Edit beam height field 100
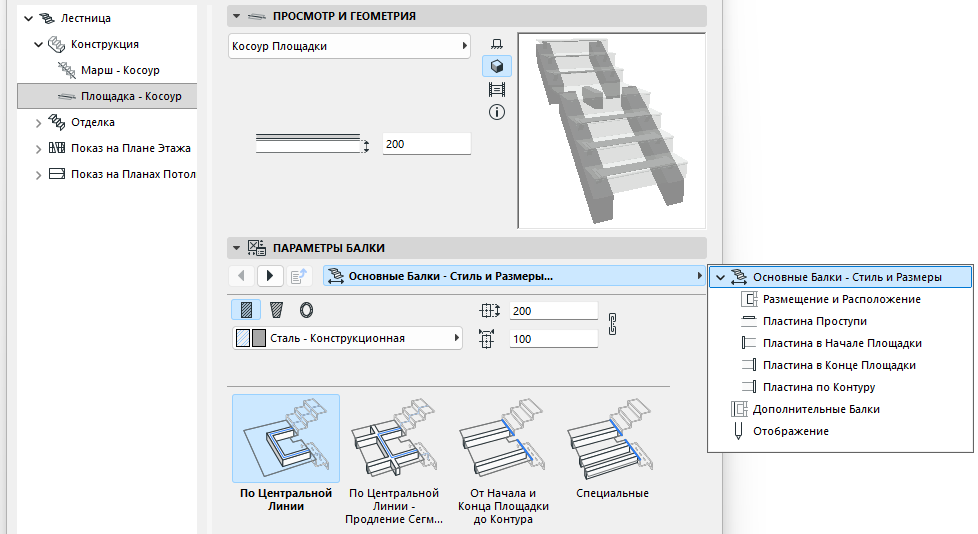The image size is (978, 534). pos(553,339)
